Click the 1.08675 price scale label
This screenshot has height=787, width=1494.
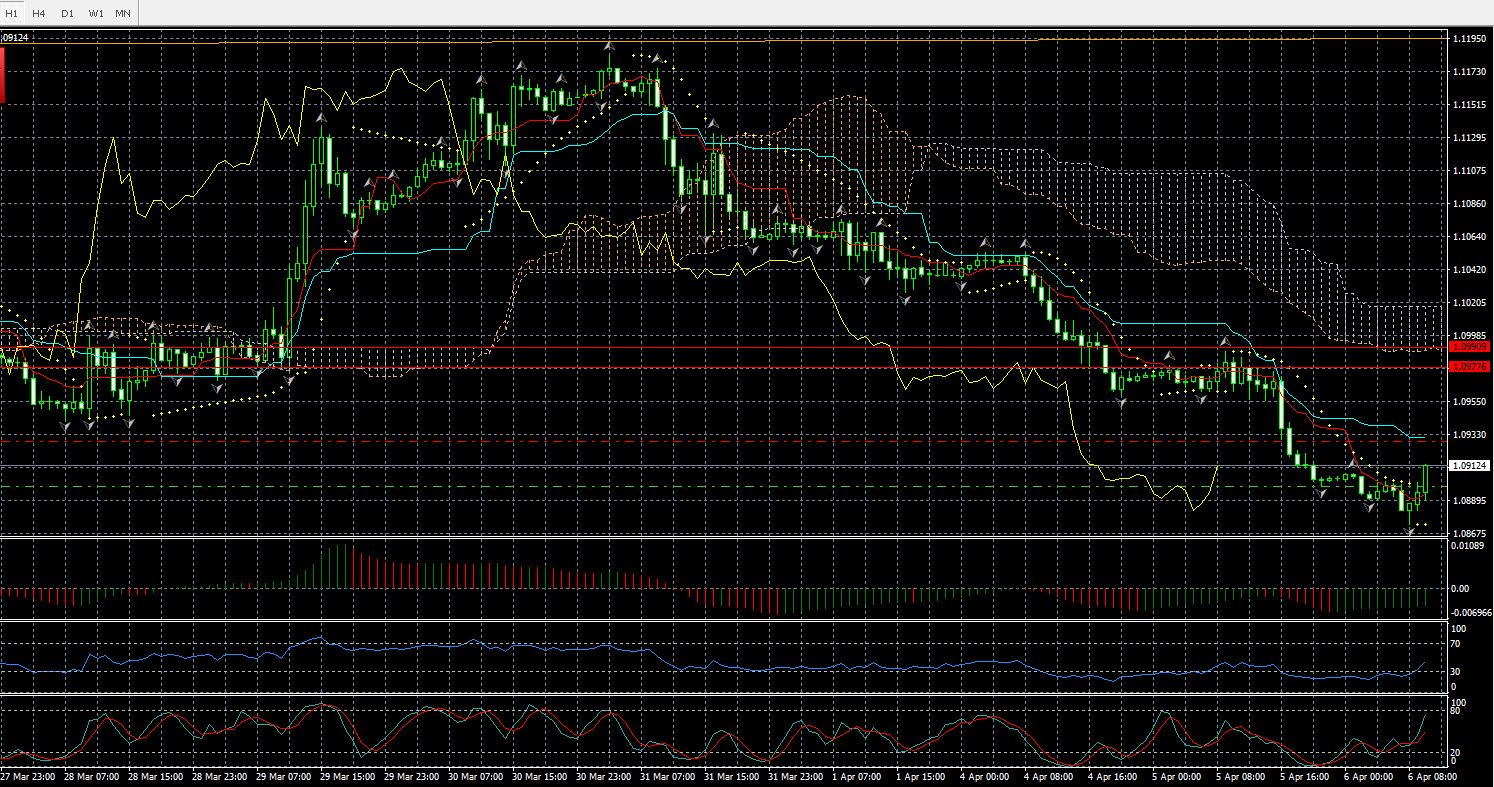click(1469, 533)
